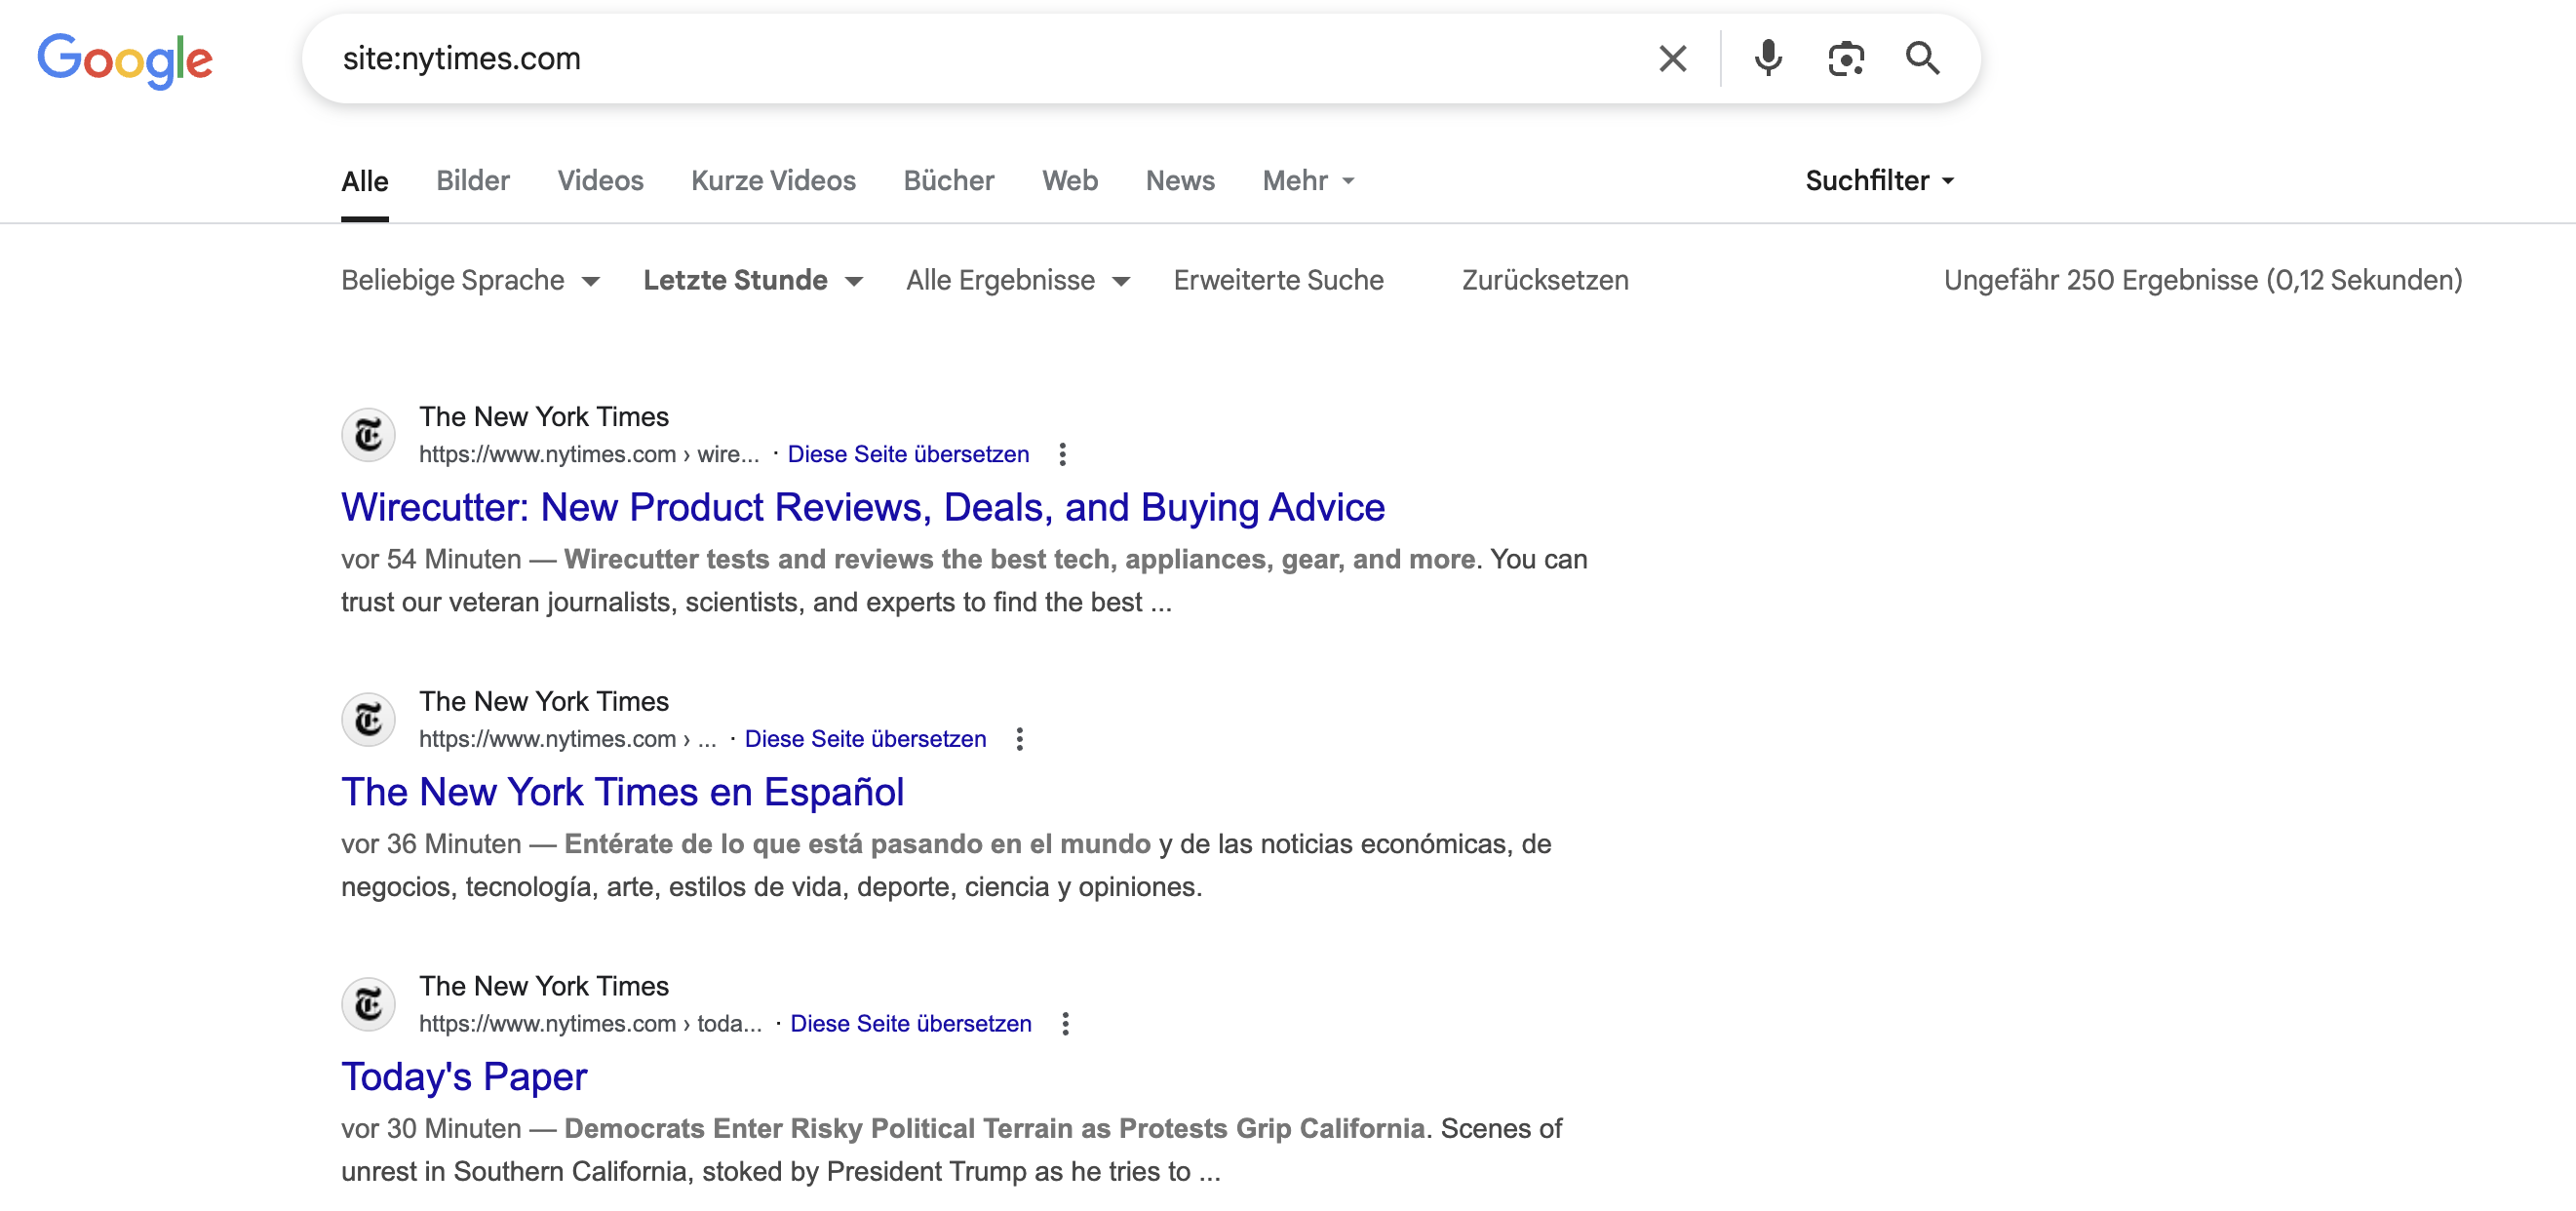The width and height of the screenshot is (2576, 1211).
Task: Clear the search query with the X icon
Action: (x=1671, y=58)
